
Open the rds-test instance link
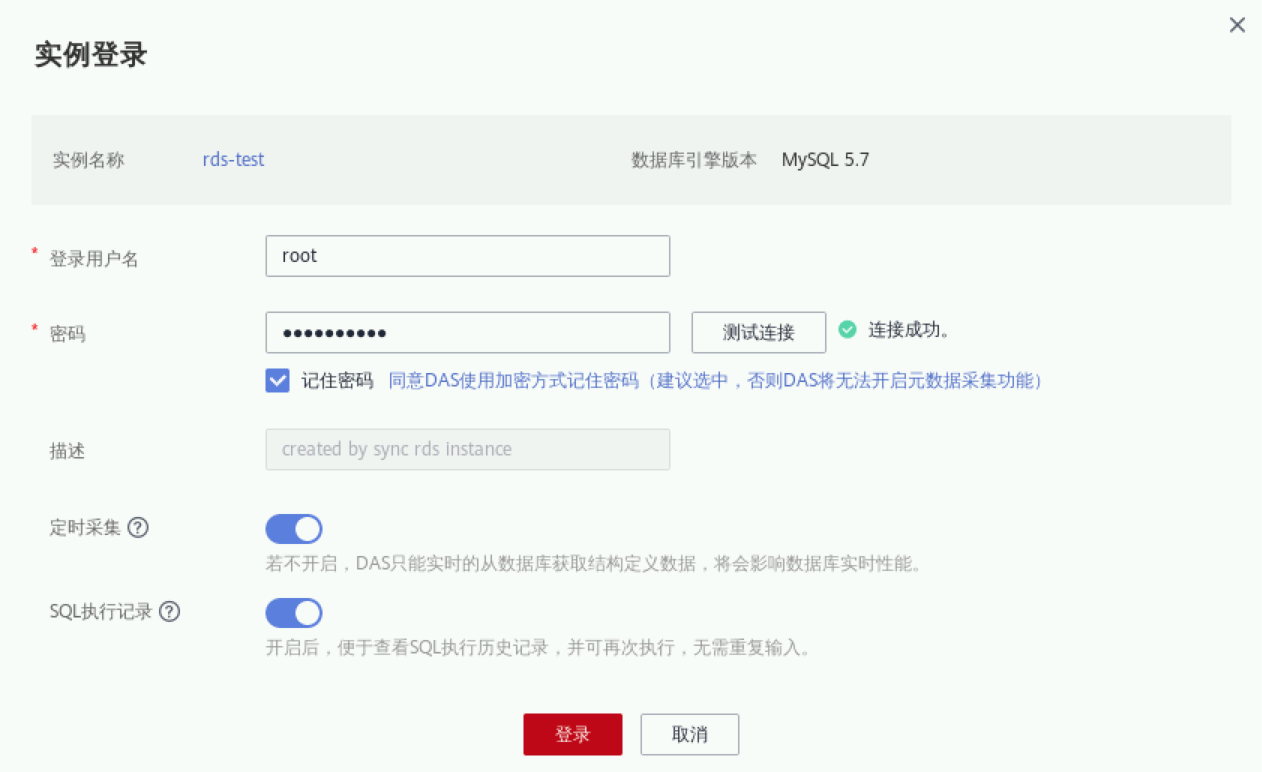(x=233, y=159)
